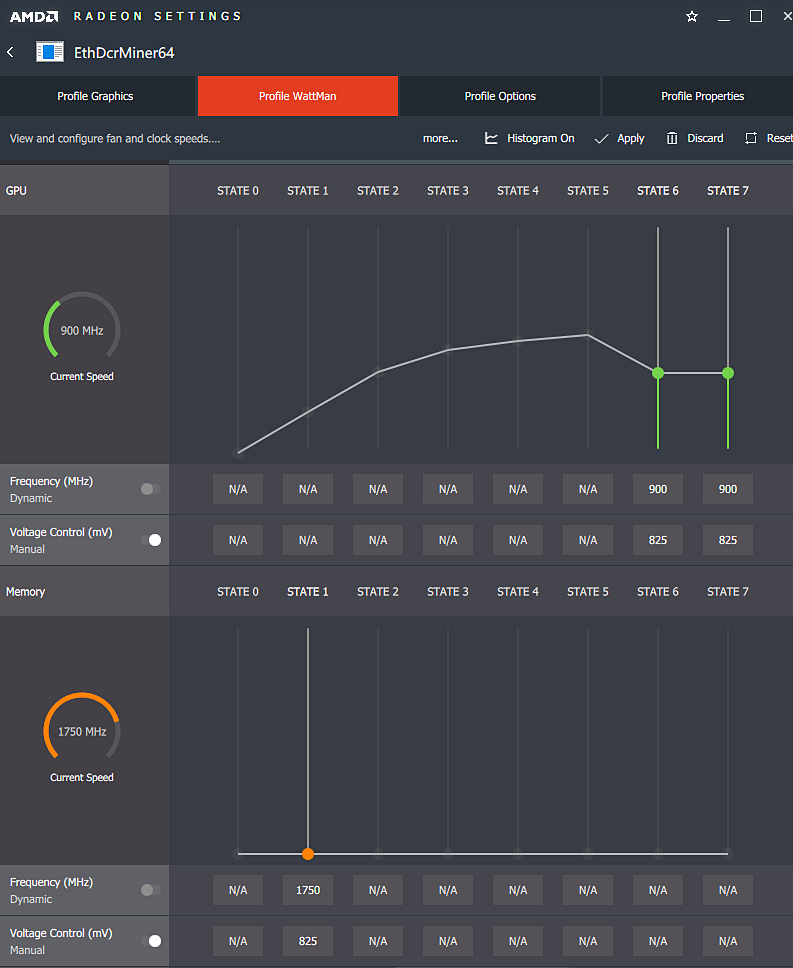Select the Profile WattMan tab
Screen dimensions: 793x968
click(297, 96)
